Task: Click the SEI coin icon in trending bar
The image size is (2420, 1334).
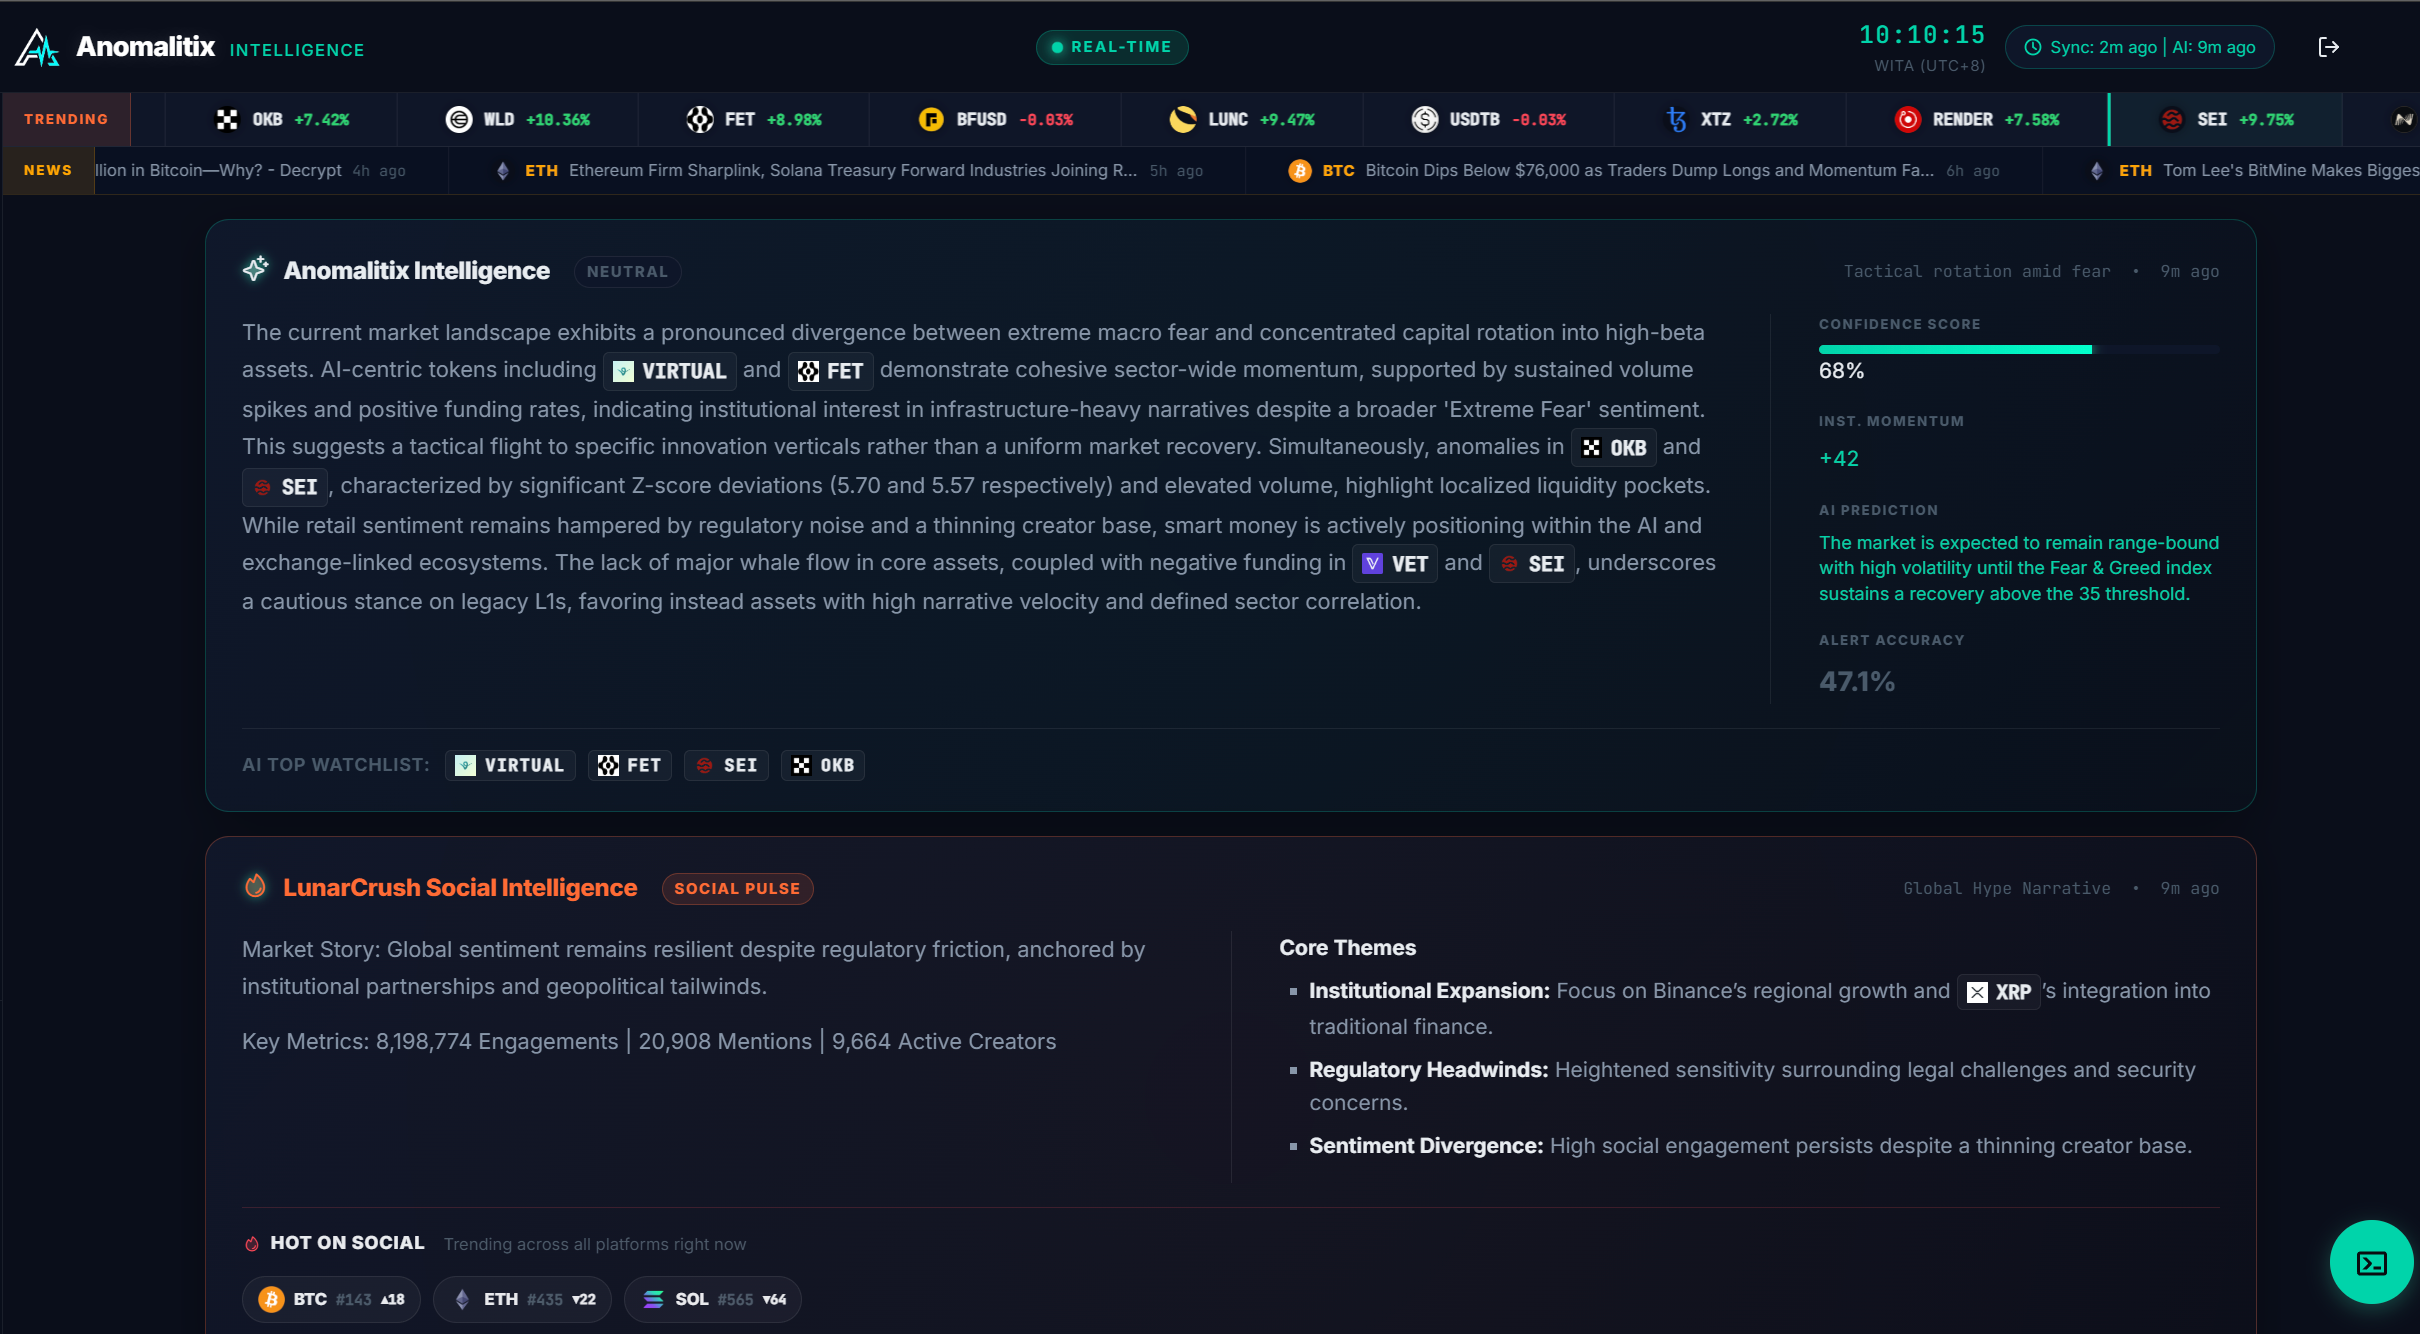Action: tap(2172, 120)
